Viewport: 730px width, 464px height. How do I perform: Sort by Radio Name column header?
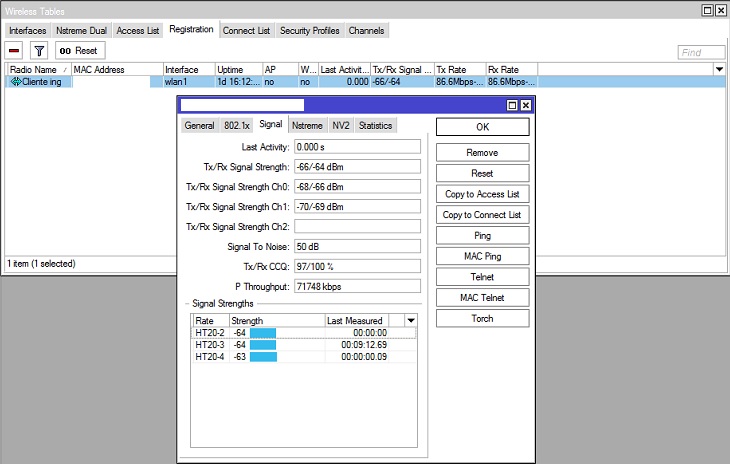(x=38, y=69)
